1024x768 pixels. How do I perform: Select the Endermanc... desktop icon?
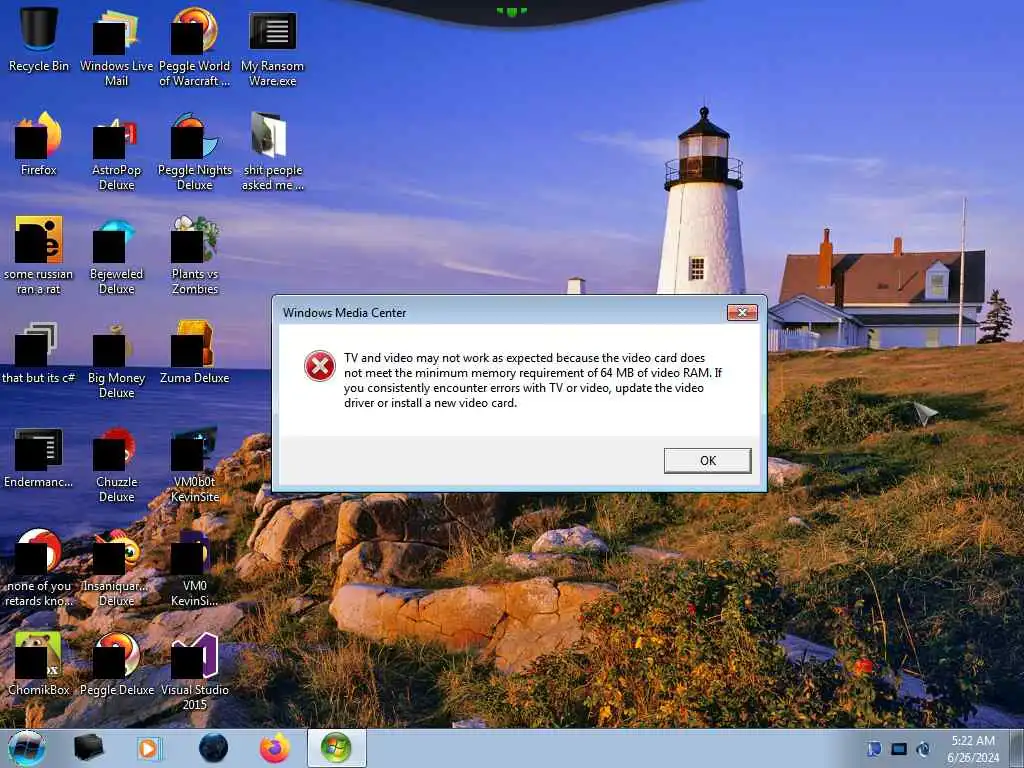tap(39, 457)
